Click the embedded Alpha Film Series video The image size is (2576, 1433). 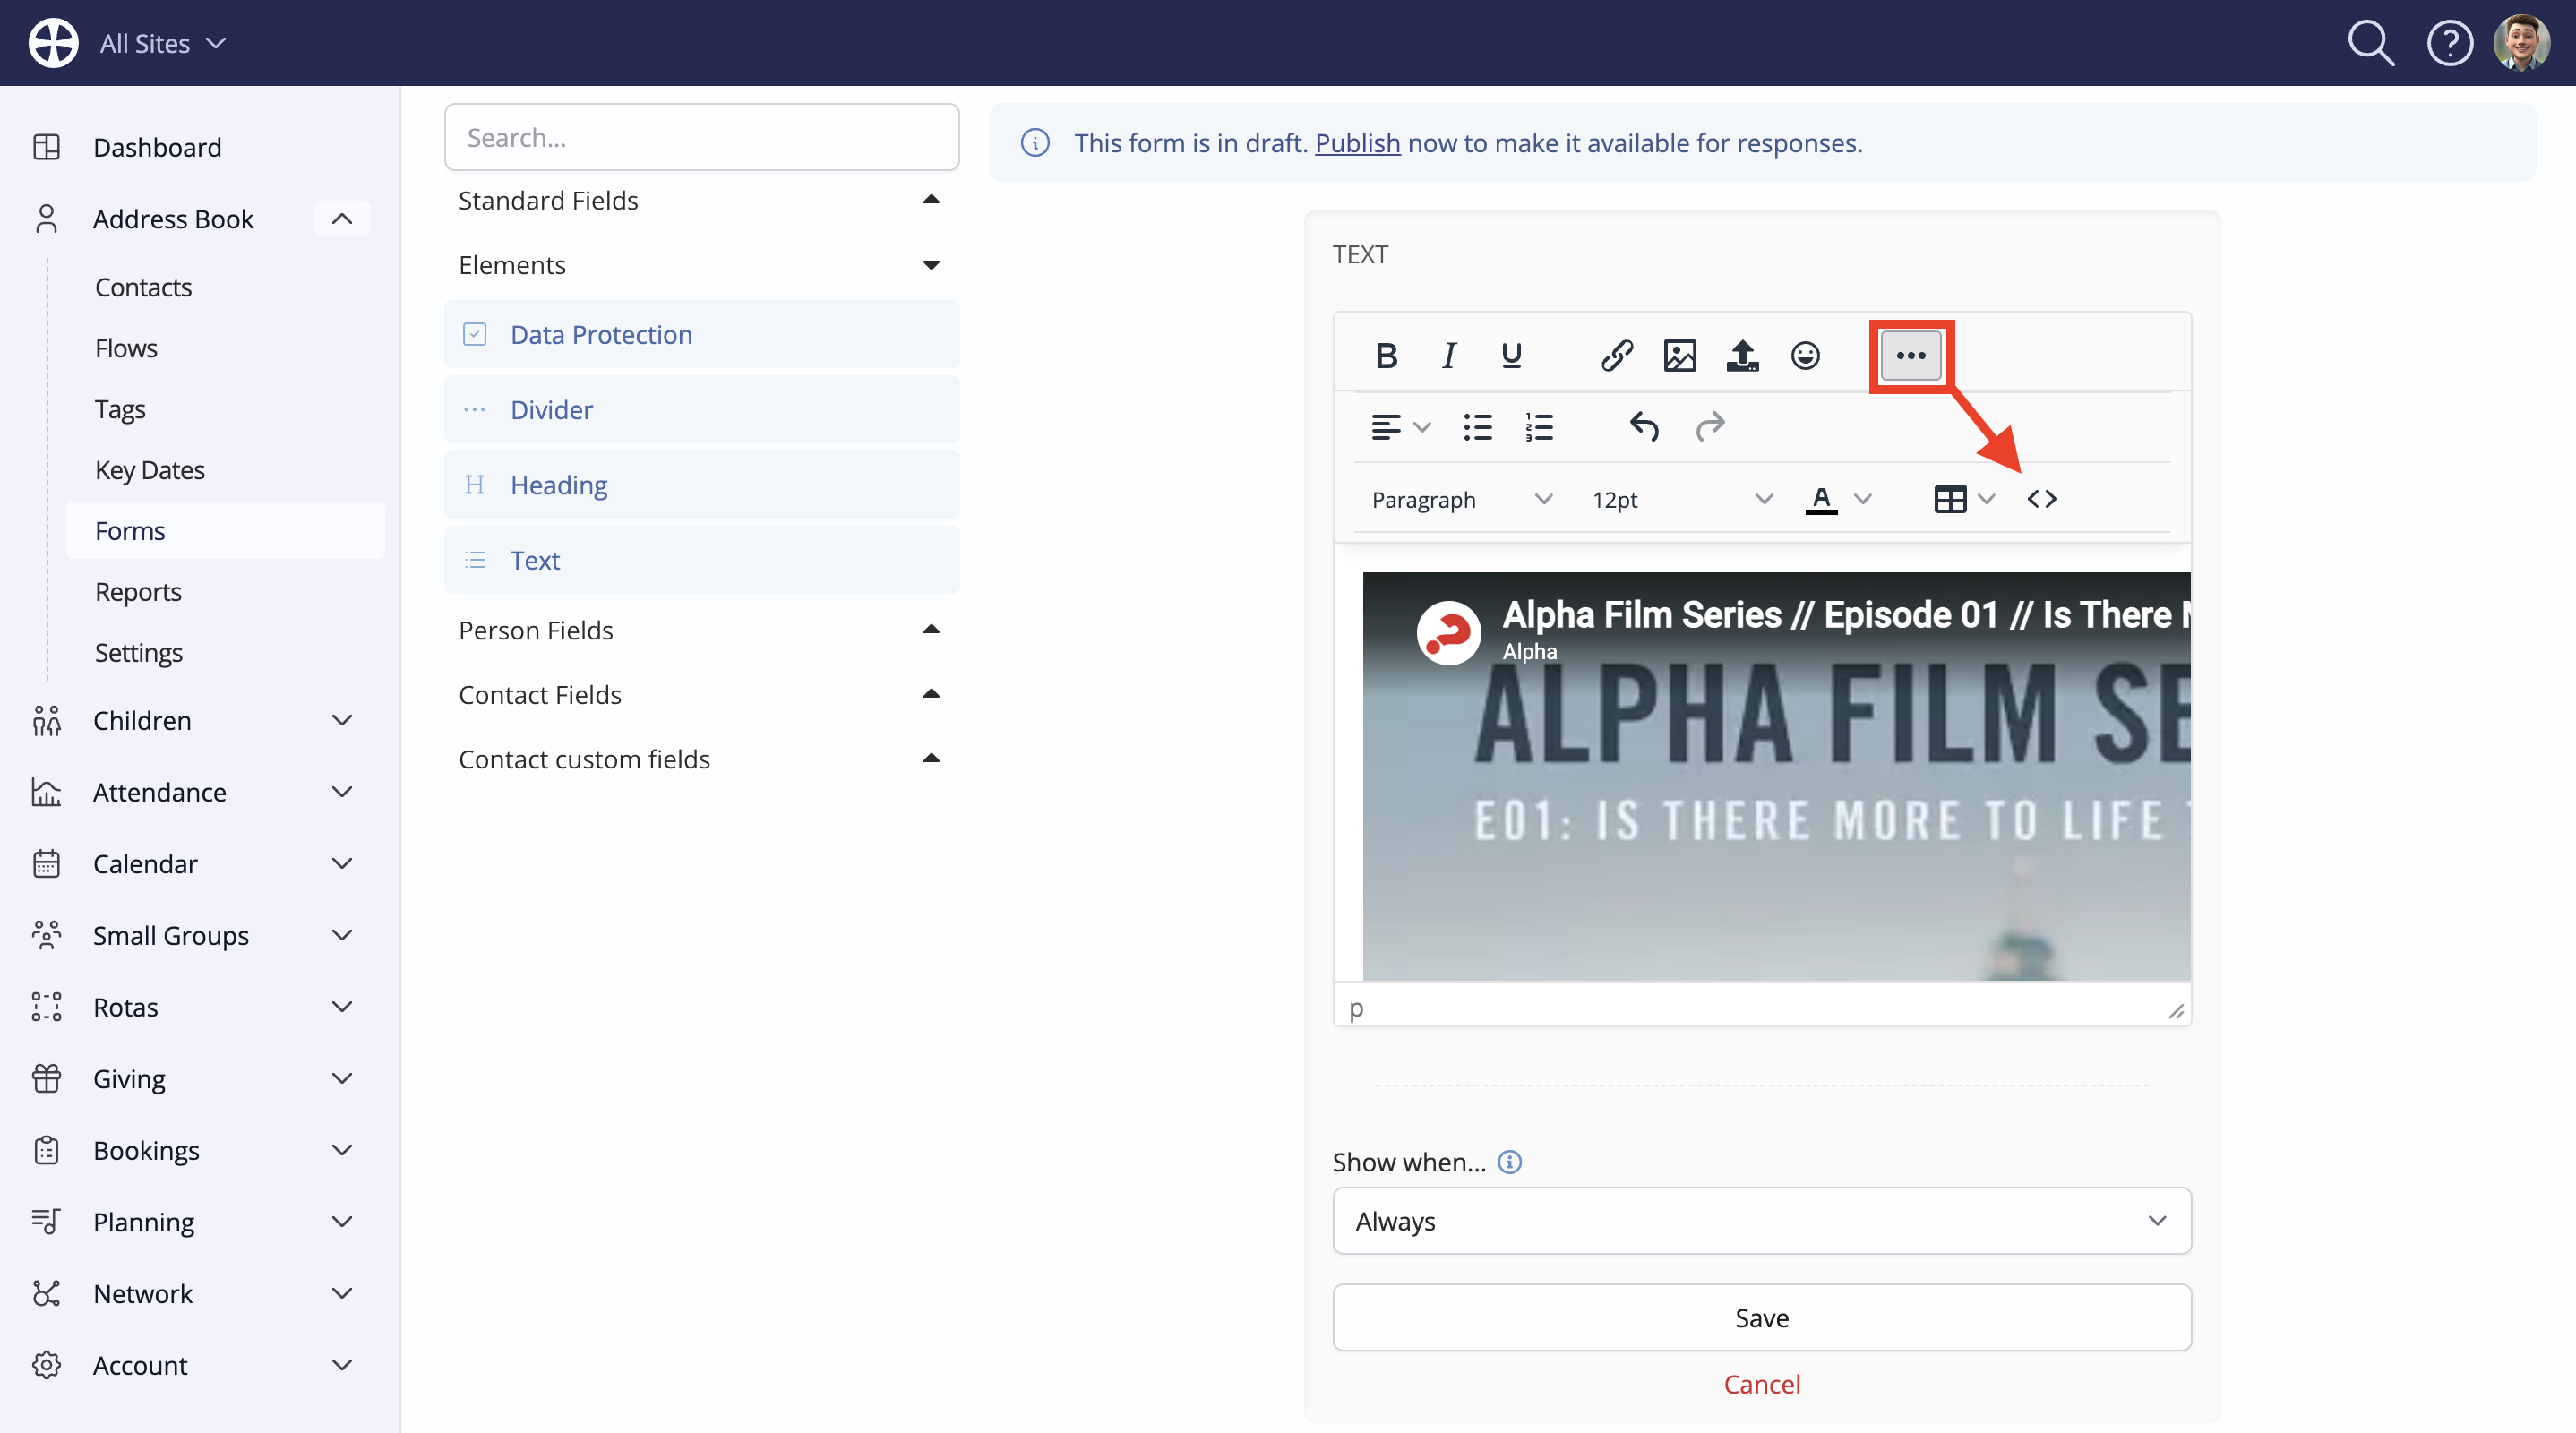click(x=1776, y=776)
